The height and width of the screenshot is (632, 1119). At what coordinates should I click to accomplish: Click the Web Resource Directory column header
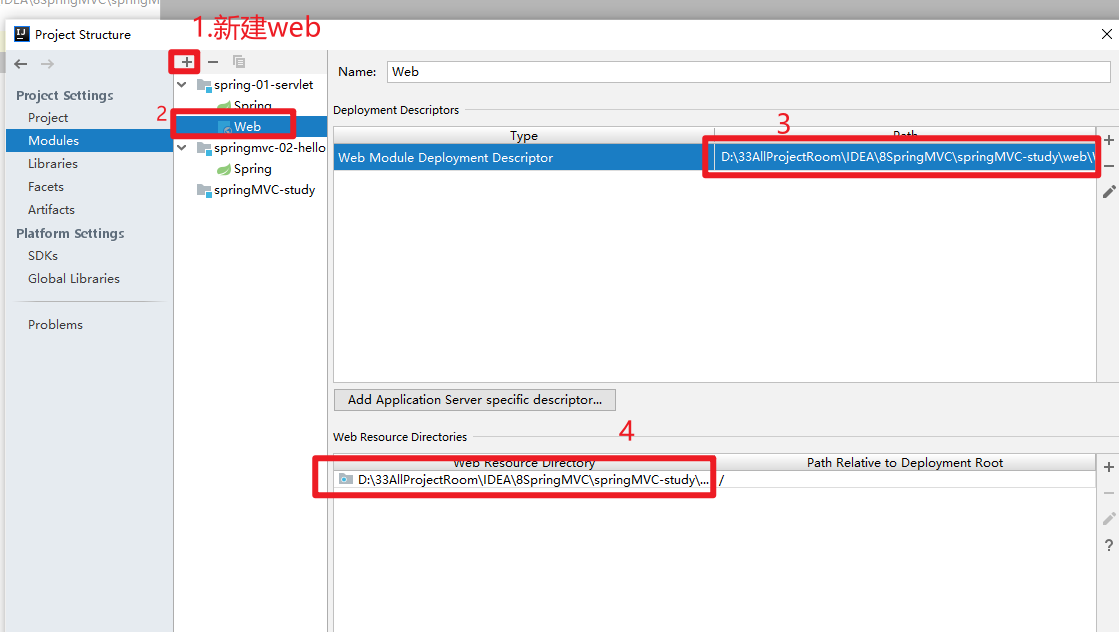[x=525, y=463]
